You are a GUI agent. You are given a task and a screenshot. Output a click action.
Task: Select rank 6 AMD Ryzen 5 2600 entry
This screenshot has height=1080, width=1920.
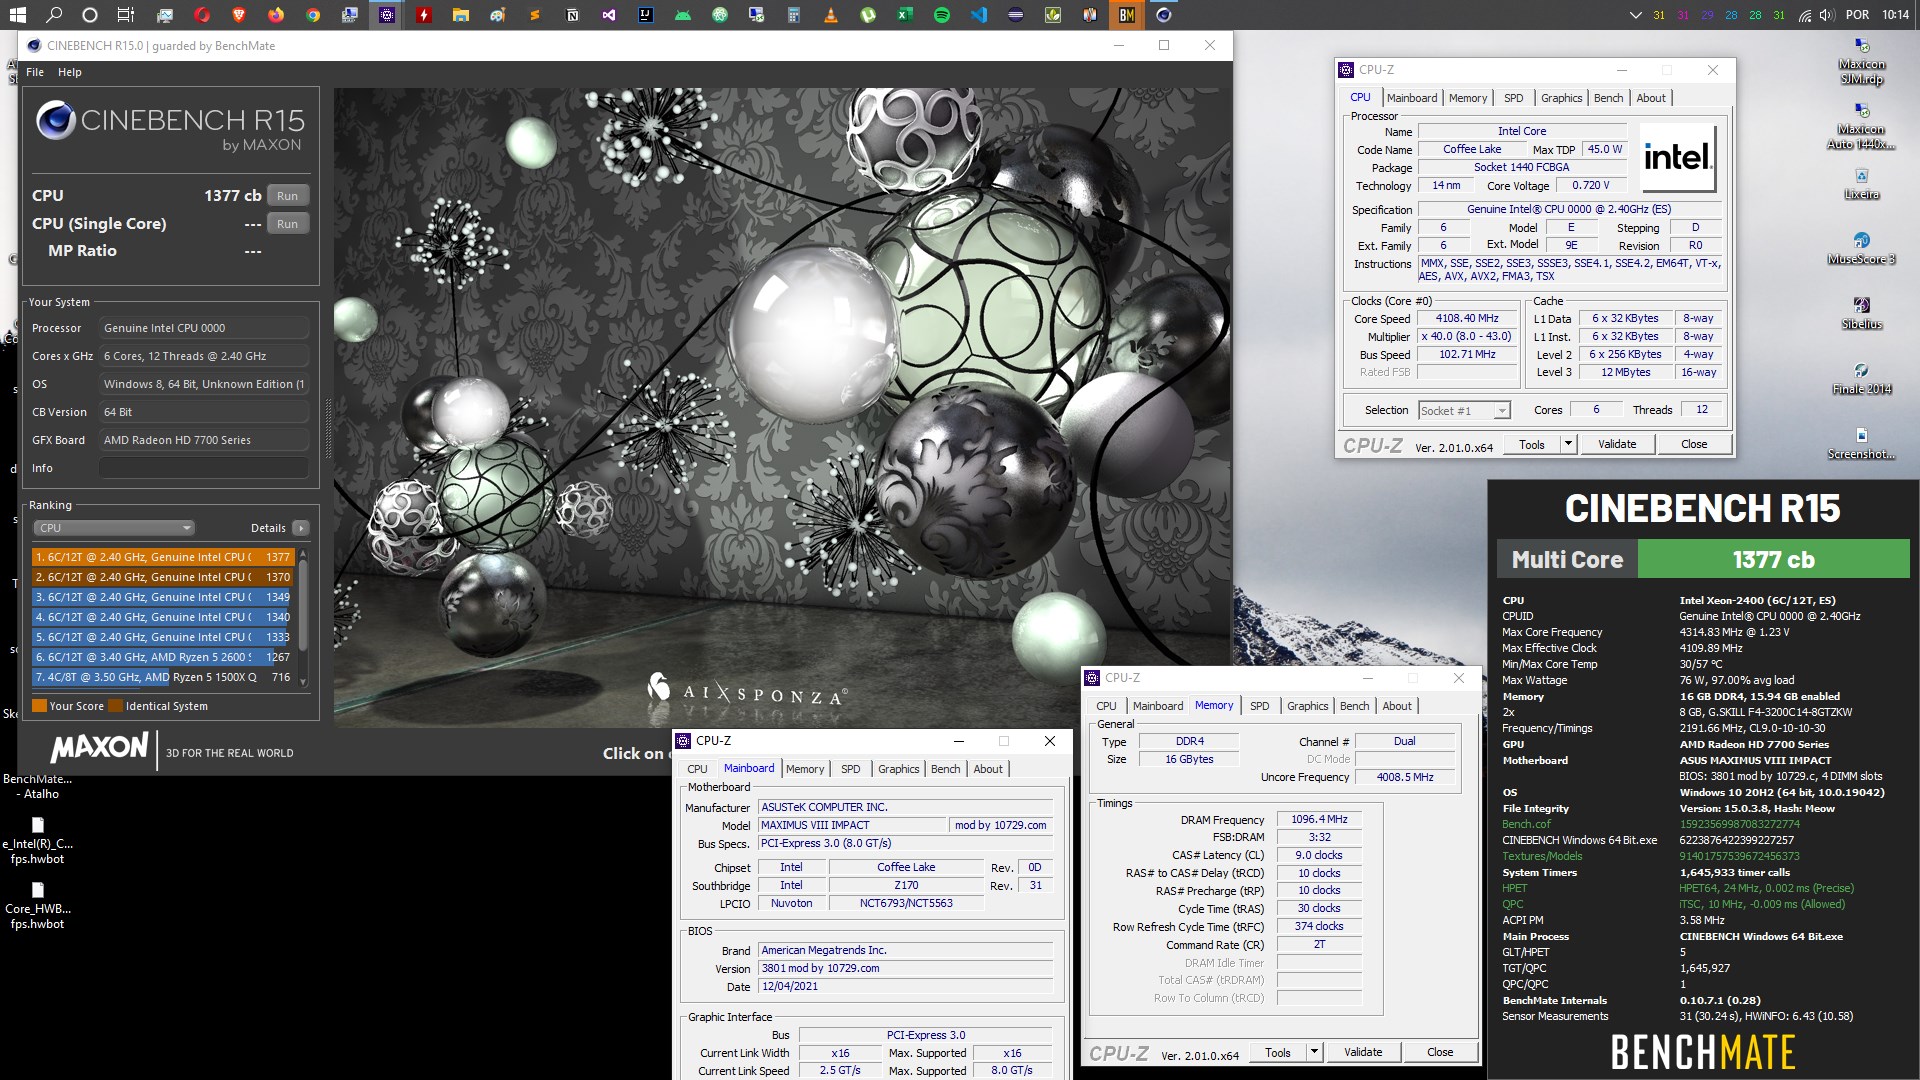tap(163, 657)
